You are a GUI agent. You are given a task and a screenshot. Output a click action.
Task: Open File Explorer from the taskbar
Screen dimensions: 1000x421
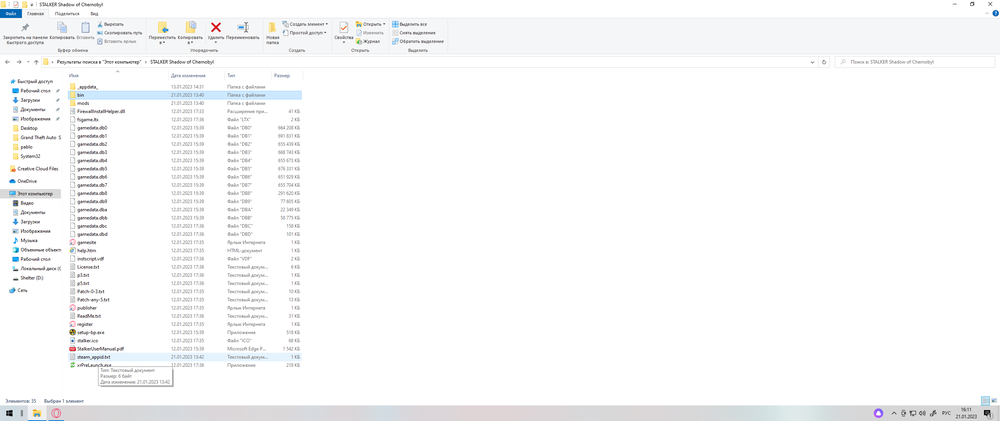pyautogui.click(x=37, y=413)
